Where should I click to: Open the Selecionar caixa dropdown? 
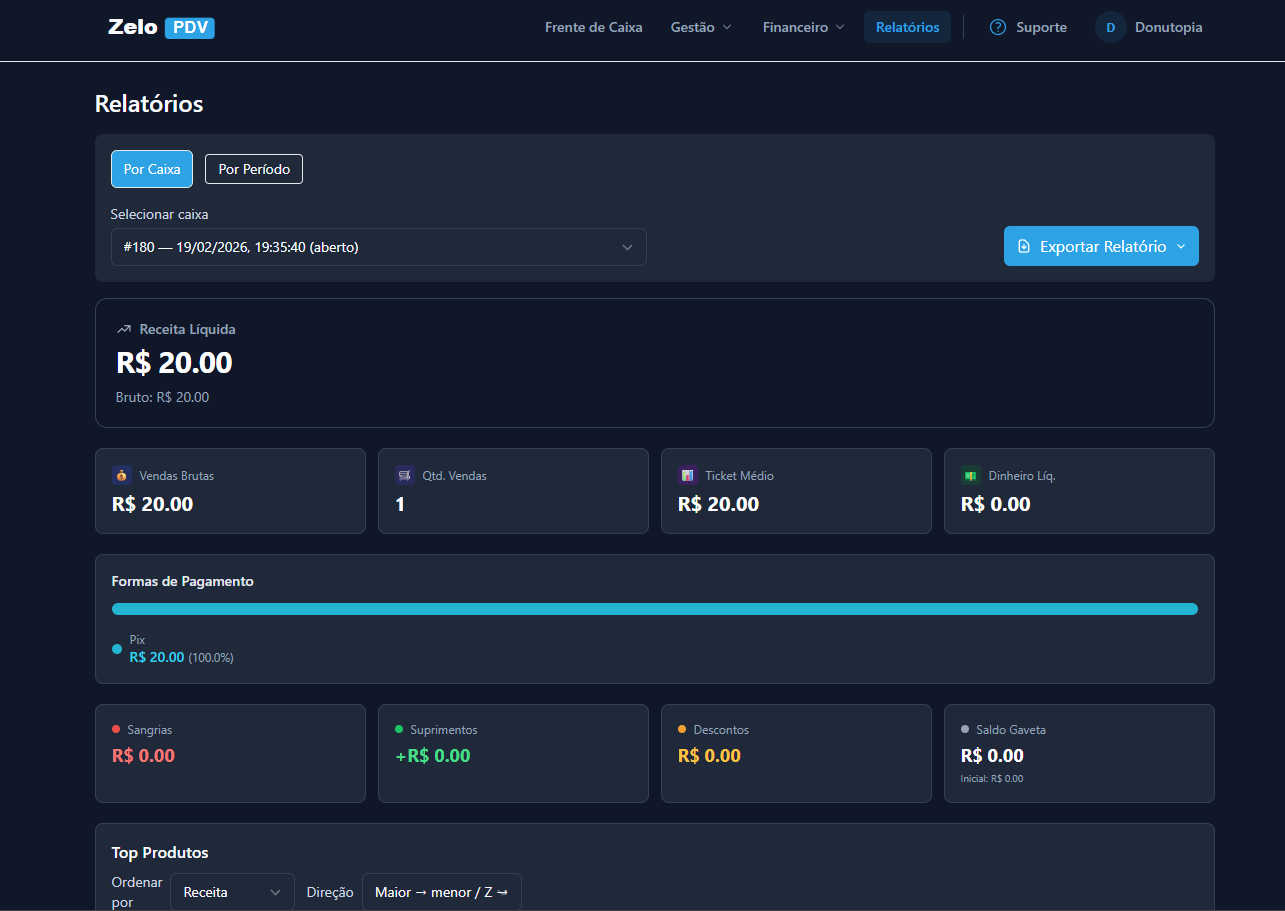tap(378, 247)
